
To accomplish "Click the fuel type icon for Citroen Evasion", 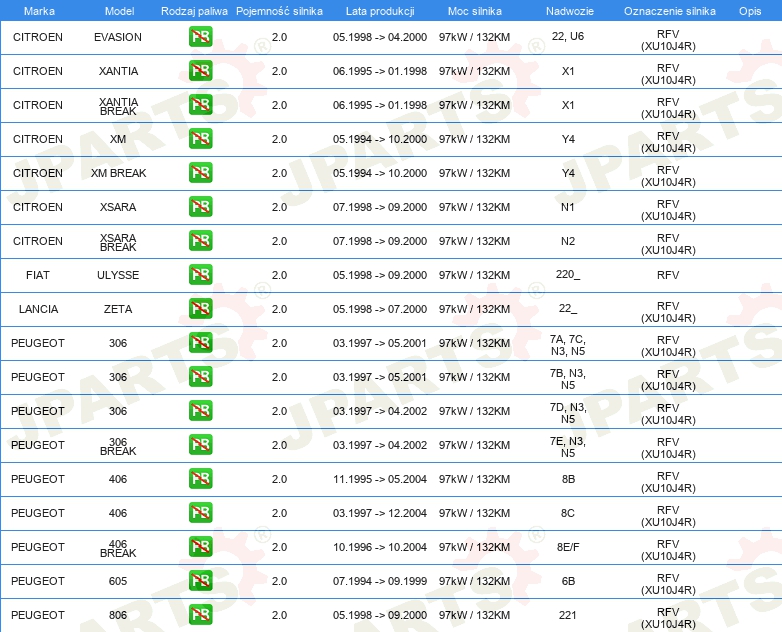I will (200, 36).
